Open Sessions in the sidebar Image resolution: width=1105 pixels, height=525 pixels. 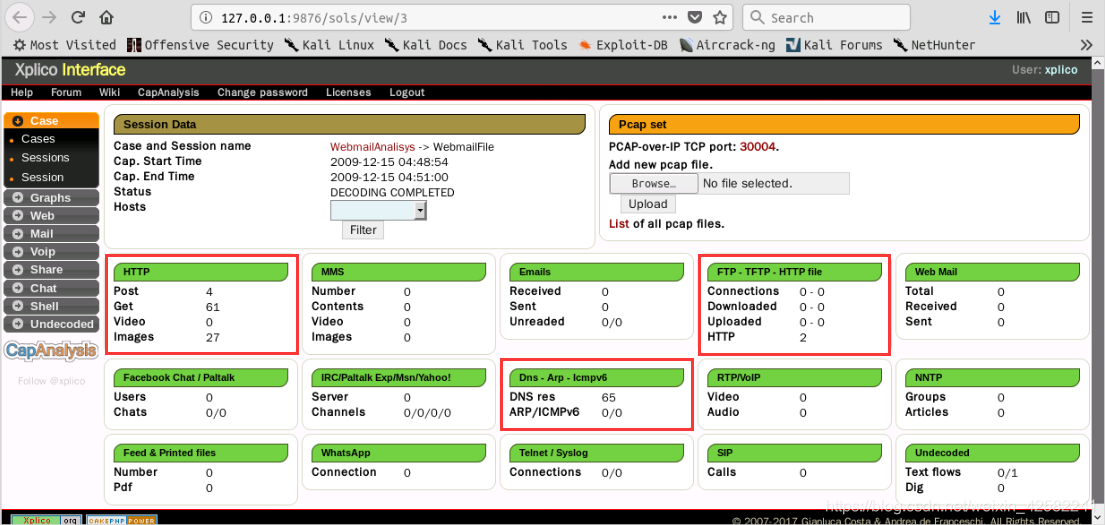pos(45,158)
